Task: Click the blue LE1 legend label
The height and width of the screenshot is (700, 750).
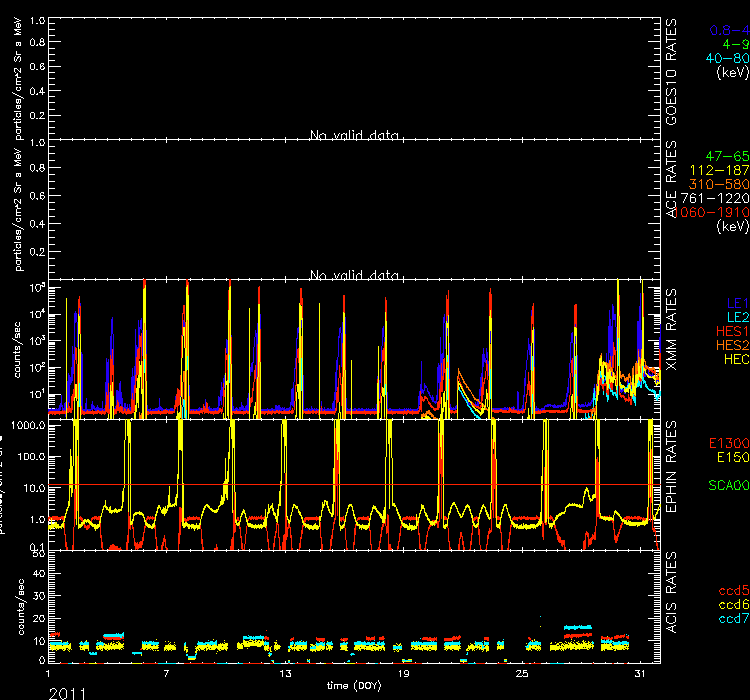Action: 735,301
